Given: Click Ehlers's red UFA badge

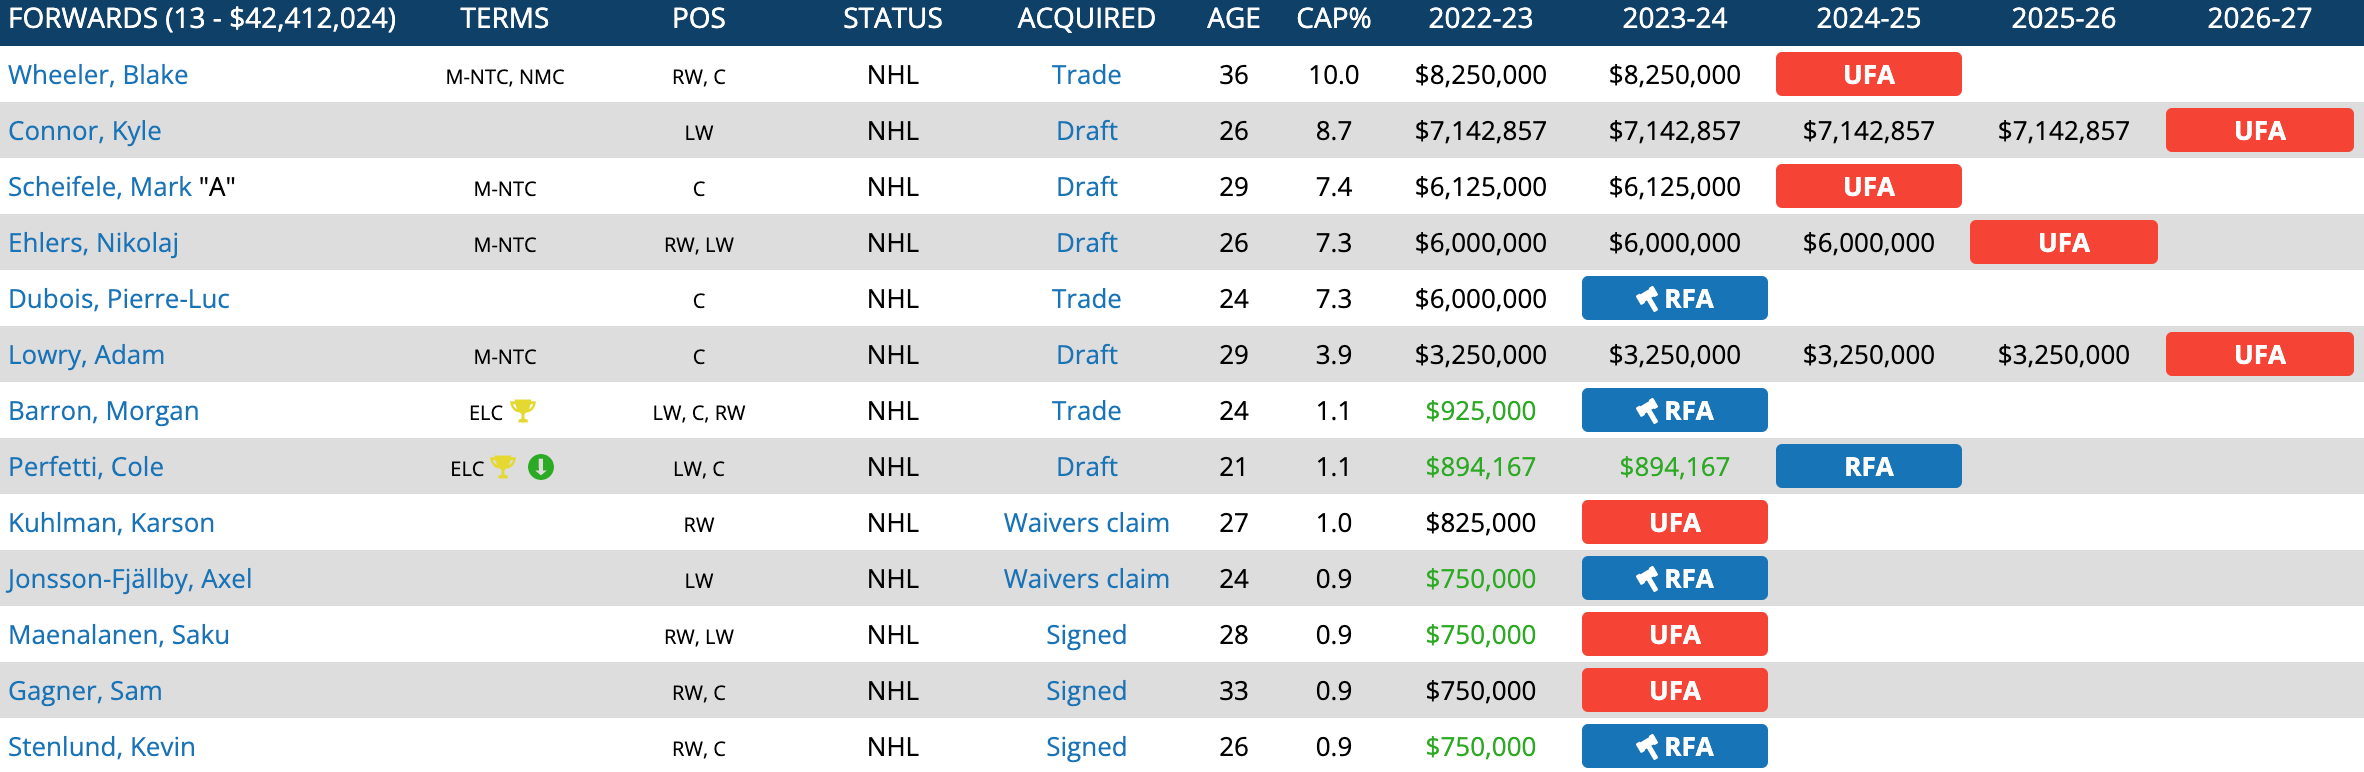Looking at the screenshot, I should tap(2063, 243).
